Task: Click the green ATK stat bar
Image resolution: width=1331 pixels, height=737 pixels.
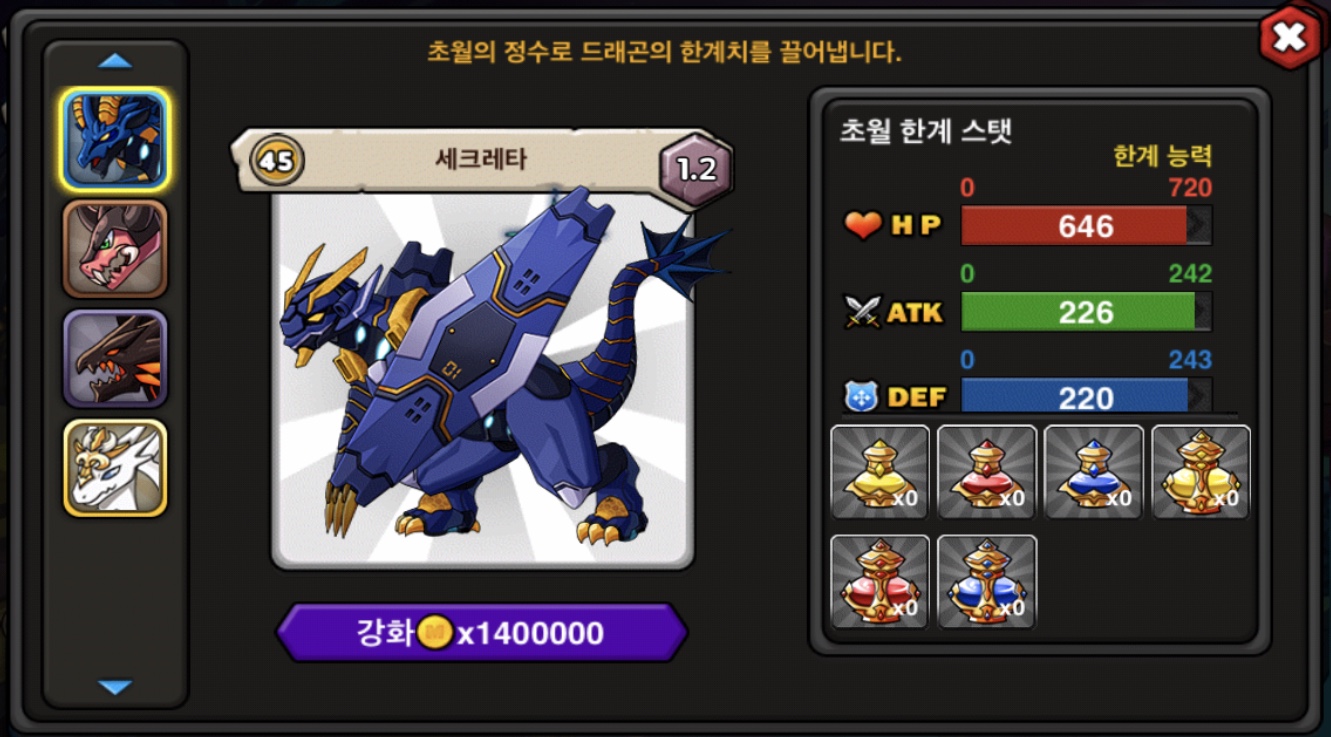Action: (x=1086, y=312)
